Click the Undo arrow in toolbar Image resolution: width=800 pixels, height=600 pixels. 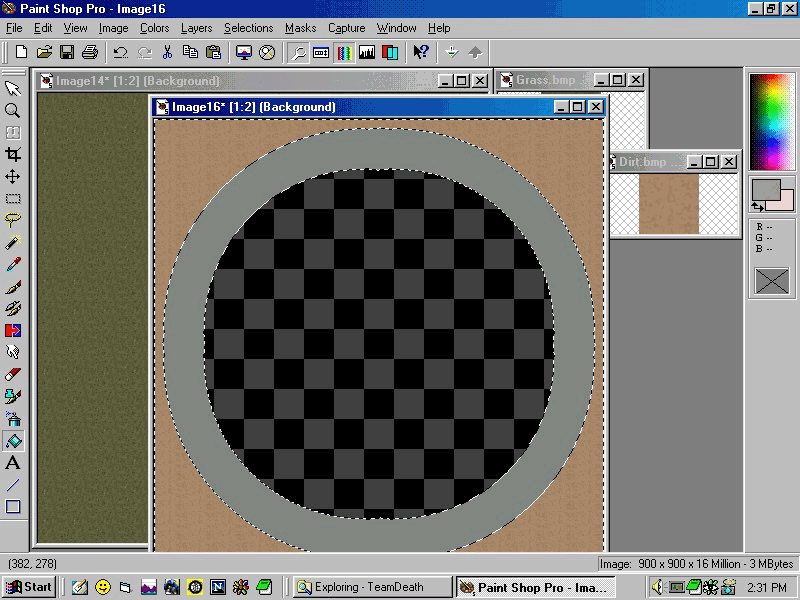point(121,52)
